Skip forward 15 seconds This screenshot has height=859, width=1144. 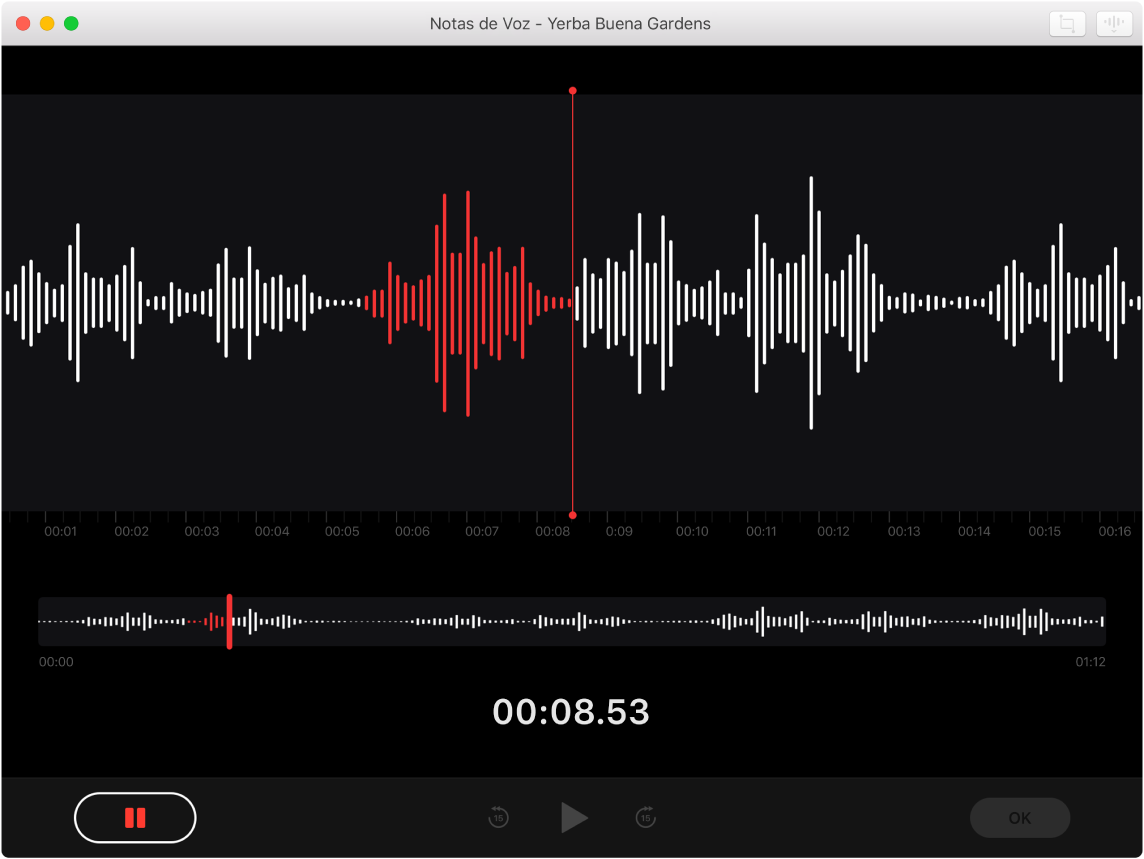[645, 818]
